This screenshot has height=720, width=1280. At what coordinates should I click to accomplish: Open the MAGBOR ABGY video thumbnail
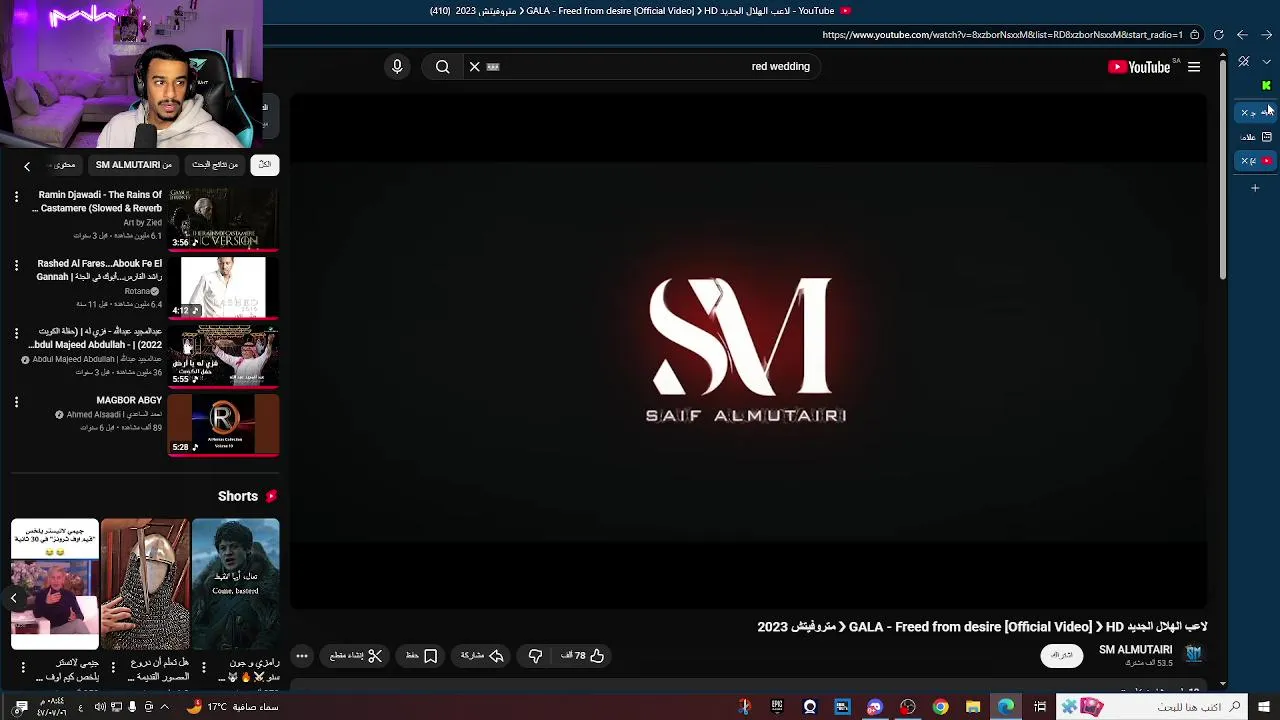223,424
